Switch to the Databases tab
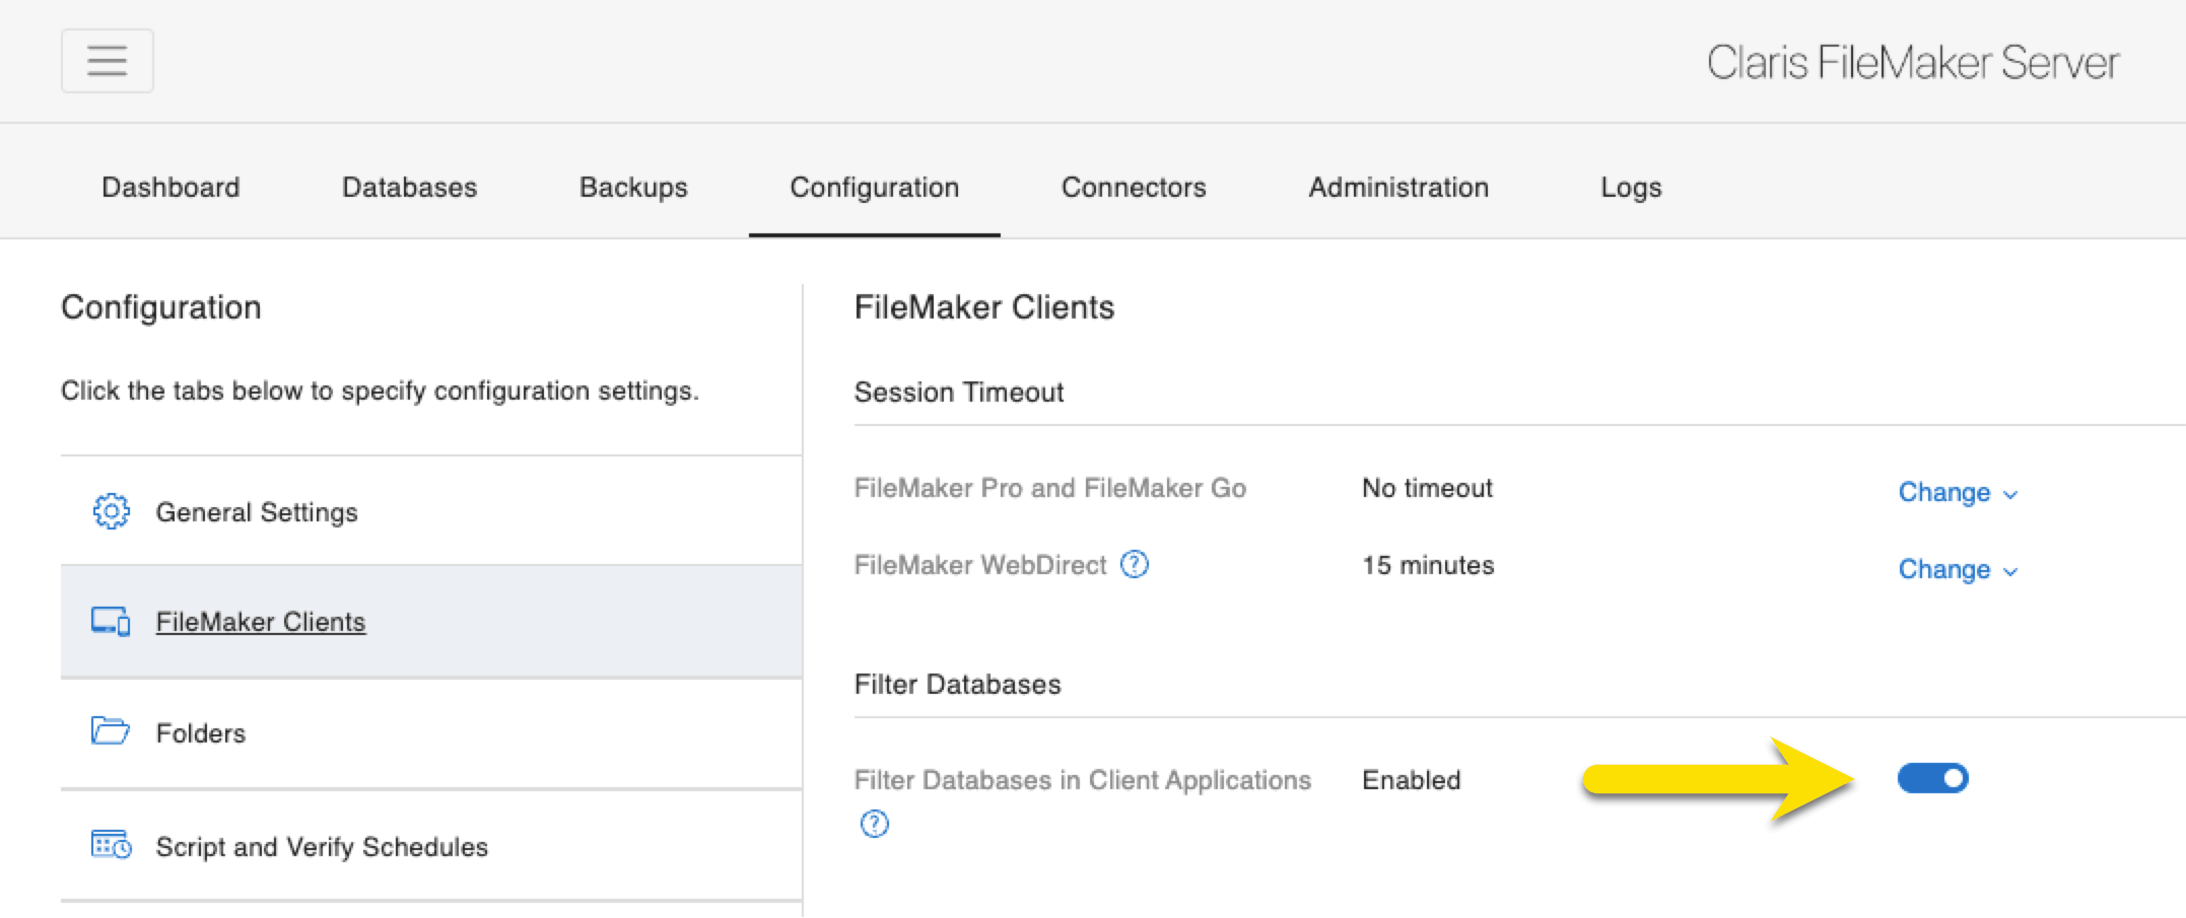 click(x=409, y=187)
